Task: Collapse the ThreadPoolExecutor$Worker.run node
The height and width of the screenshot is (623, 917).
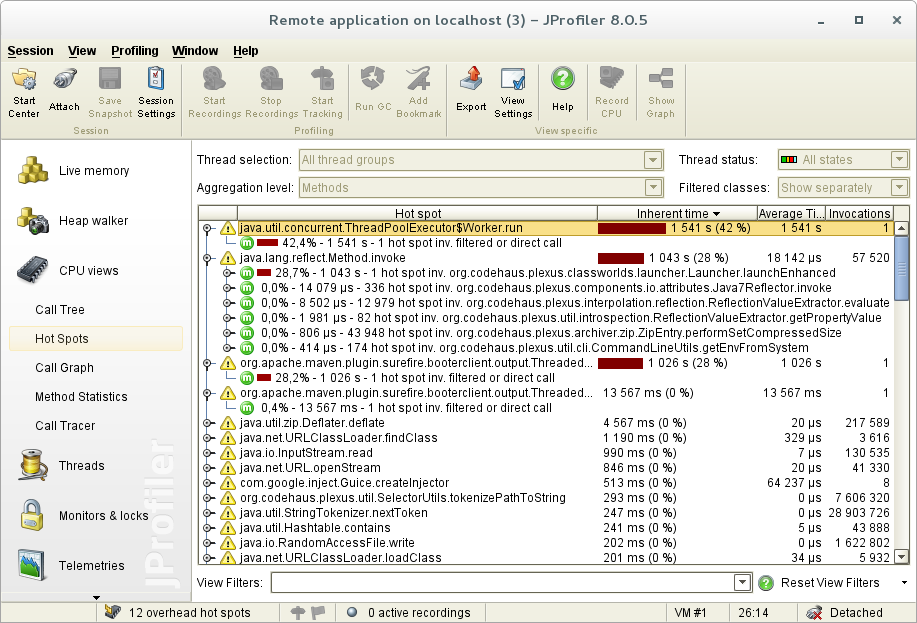Action: 207,228
